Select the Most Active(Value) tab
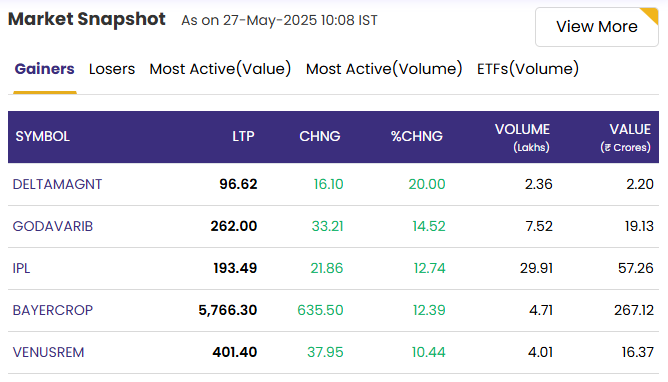Image resolution: width=668 pixels, height=382 pixels. coord(220,69)
